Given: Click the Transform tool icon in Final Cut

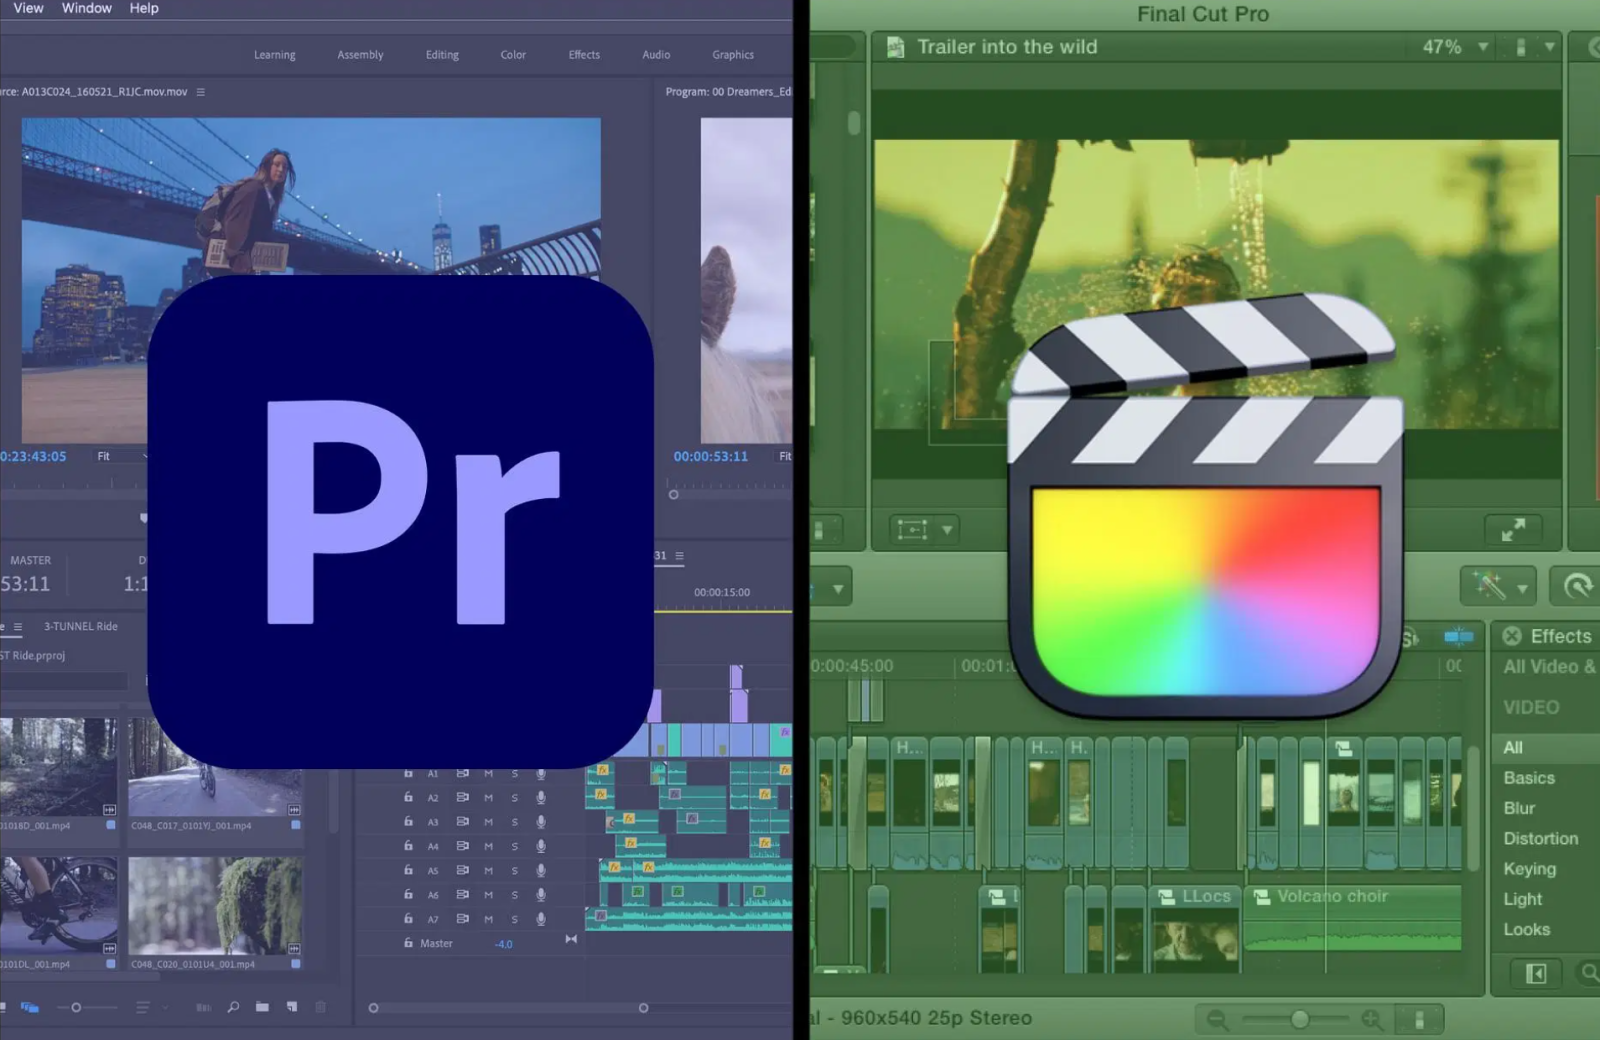Looking at the screenshot, I should [x=912, y=529].
